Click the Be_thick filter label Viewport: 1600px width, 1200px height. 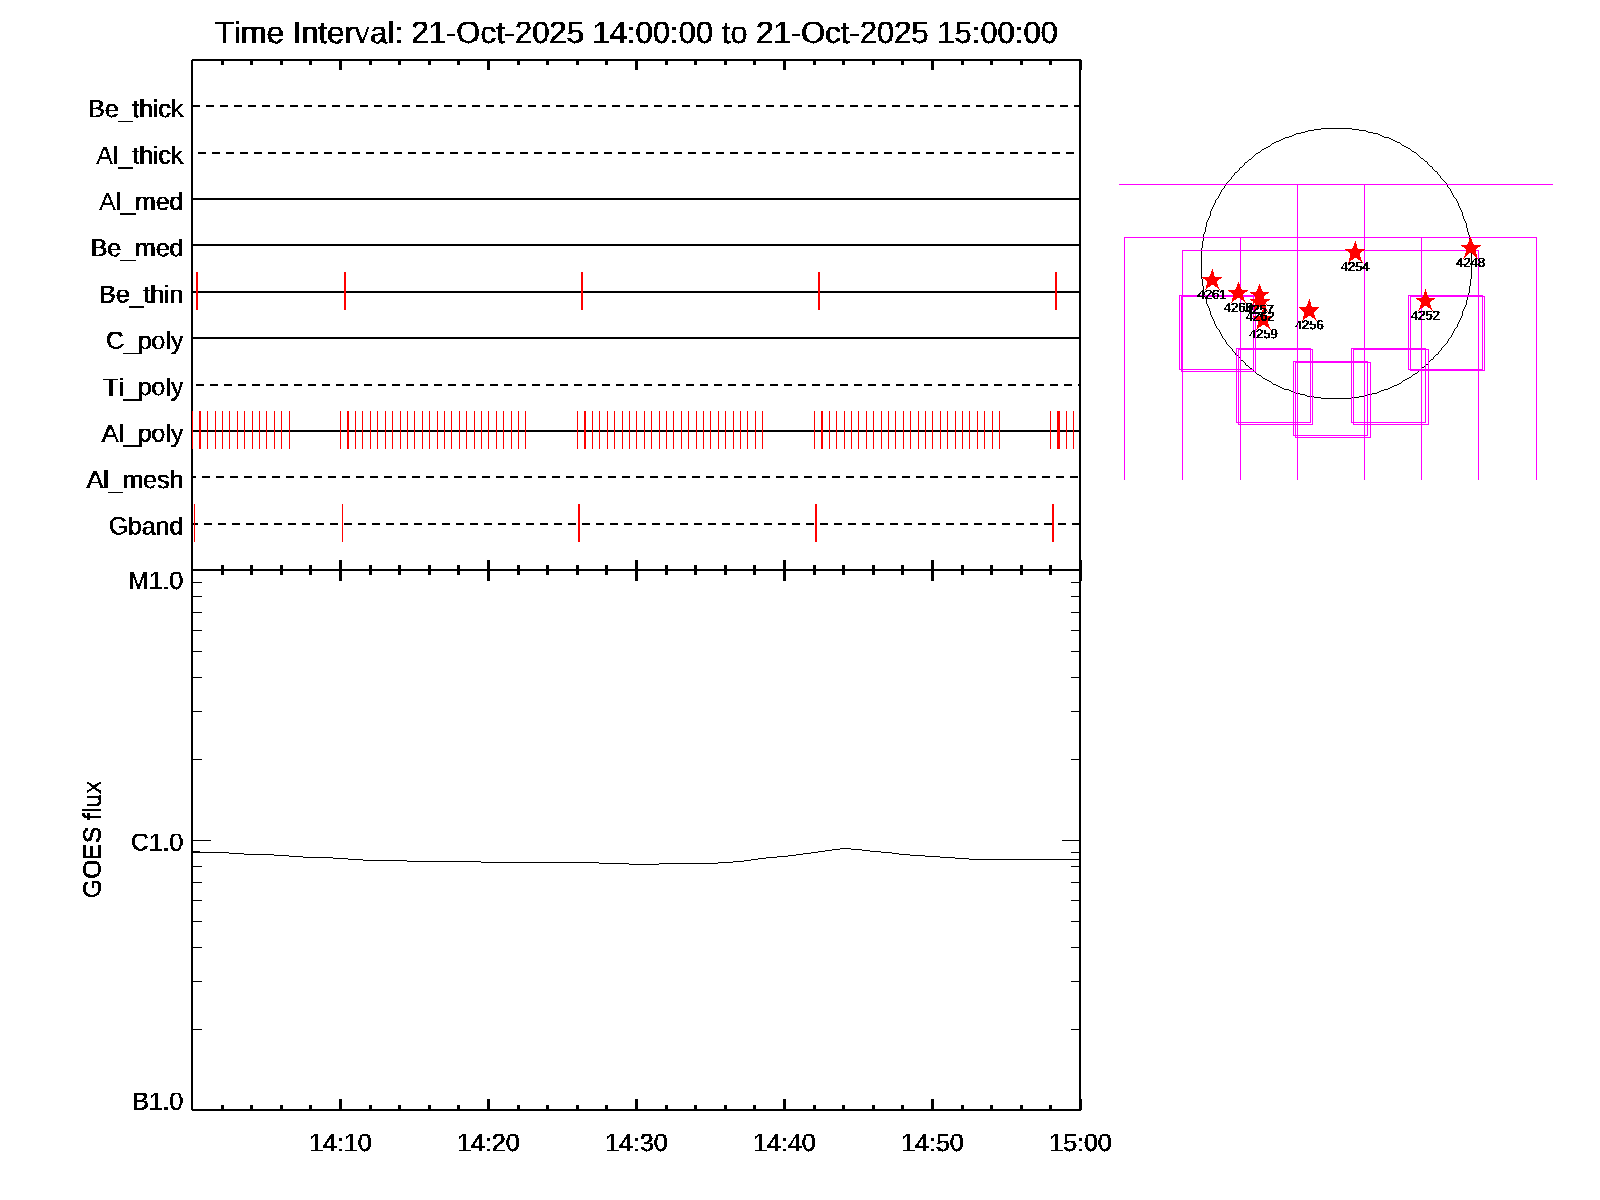tap(136, 109)
